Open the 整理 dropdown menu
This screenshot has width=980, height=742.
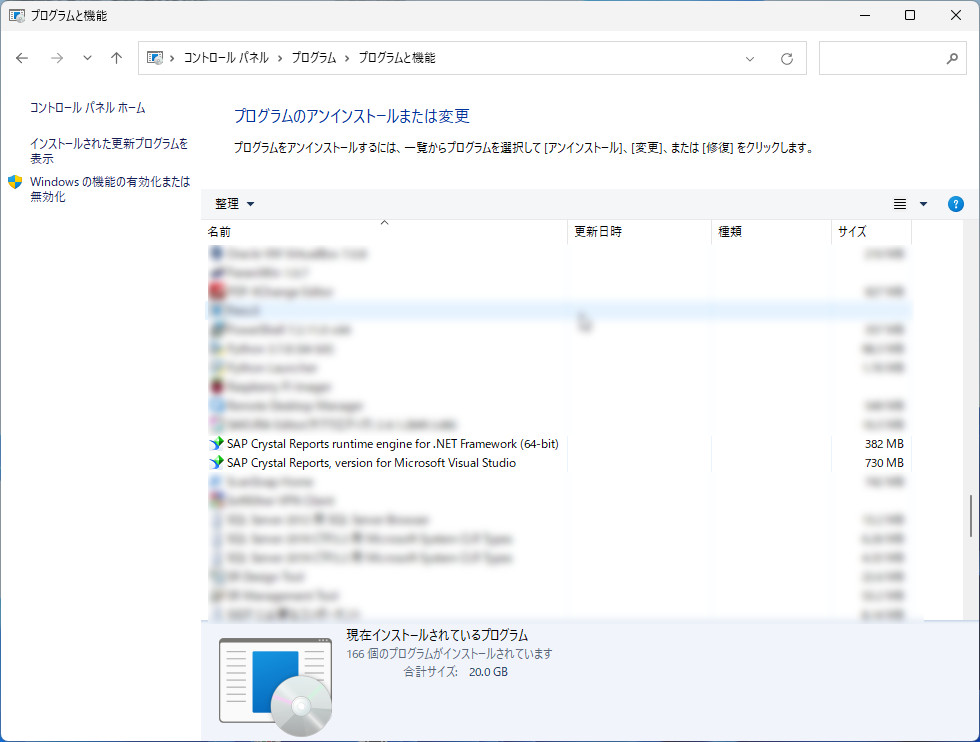point(235,204)
